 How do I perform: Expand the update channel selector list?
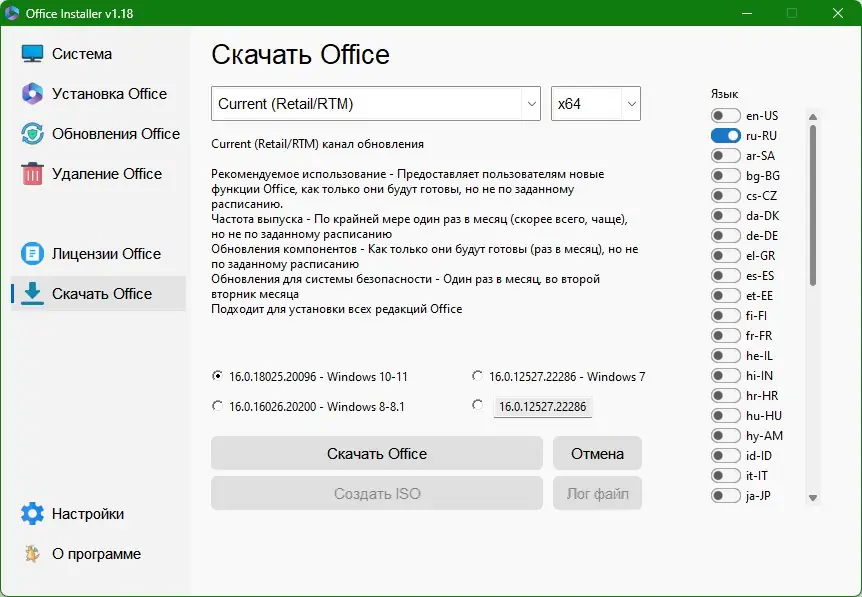[x=529, y=103]
